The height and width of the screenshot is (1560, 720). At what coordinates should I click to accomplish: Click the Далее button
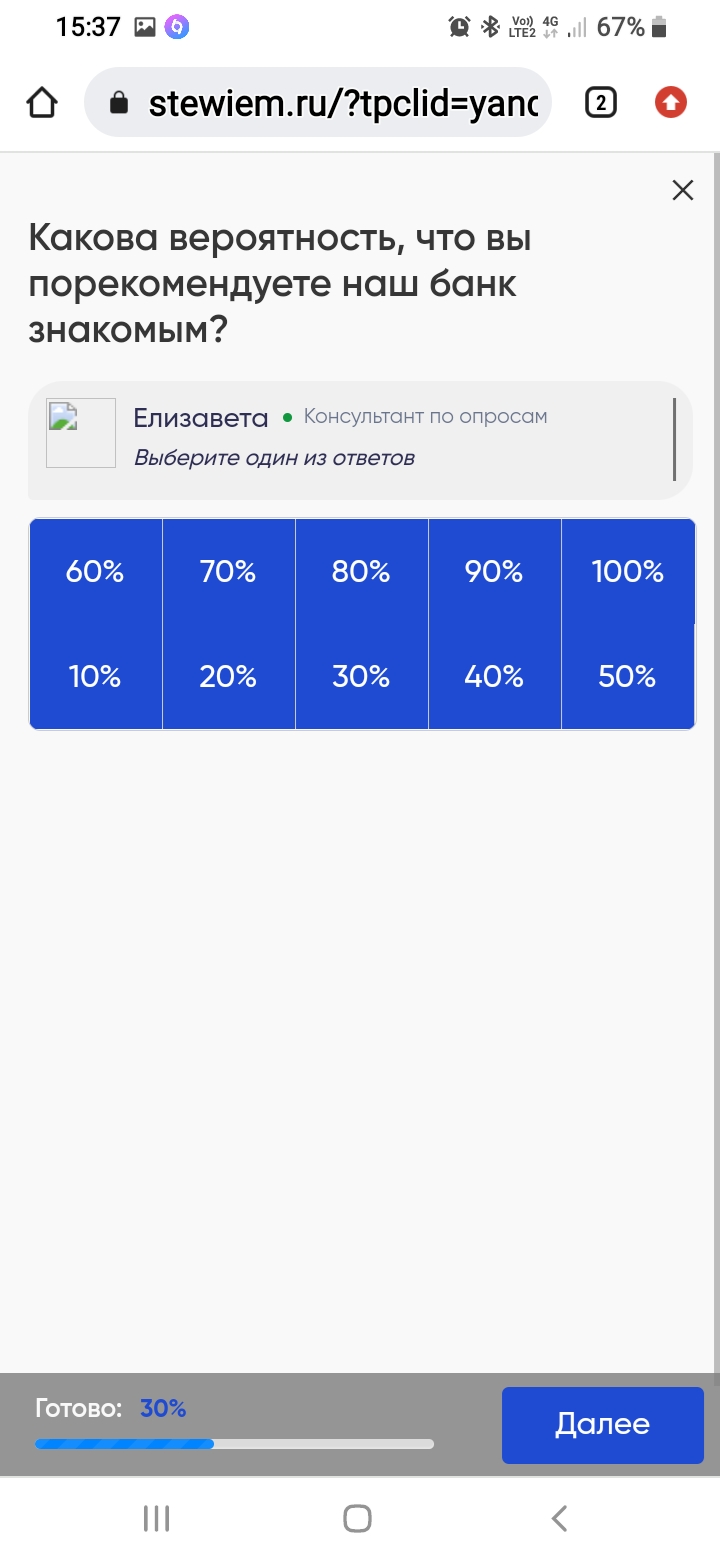pos(603,1425)
